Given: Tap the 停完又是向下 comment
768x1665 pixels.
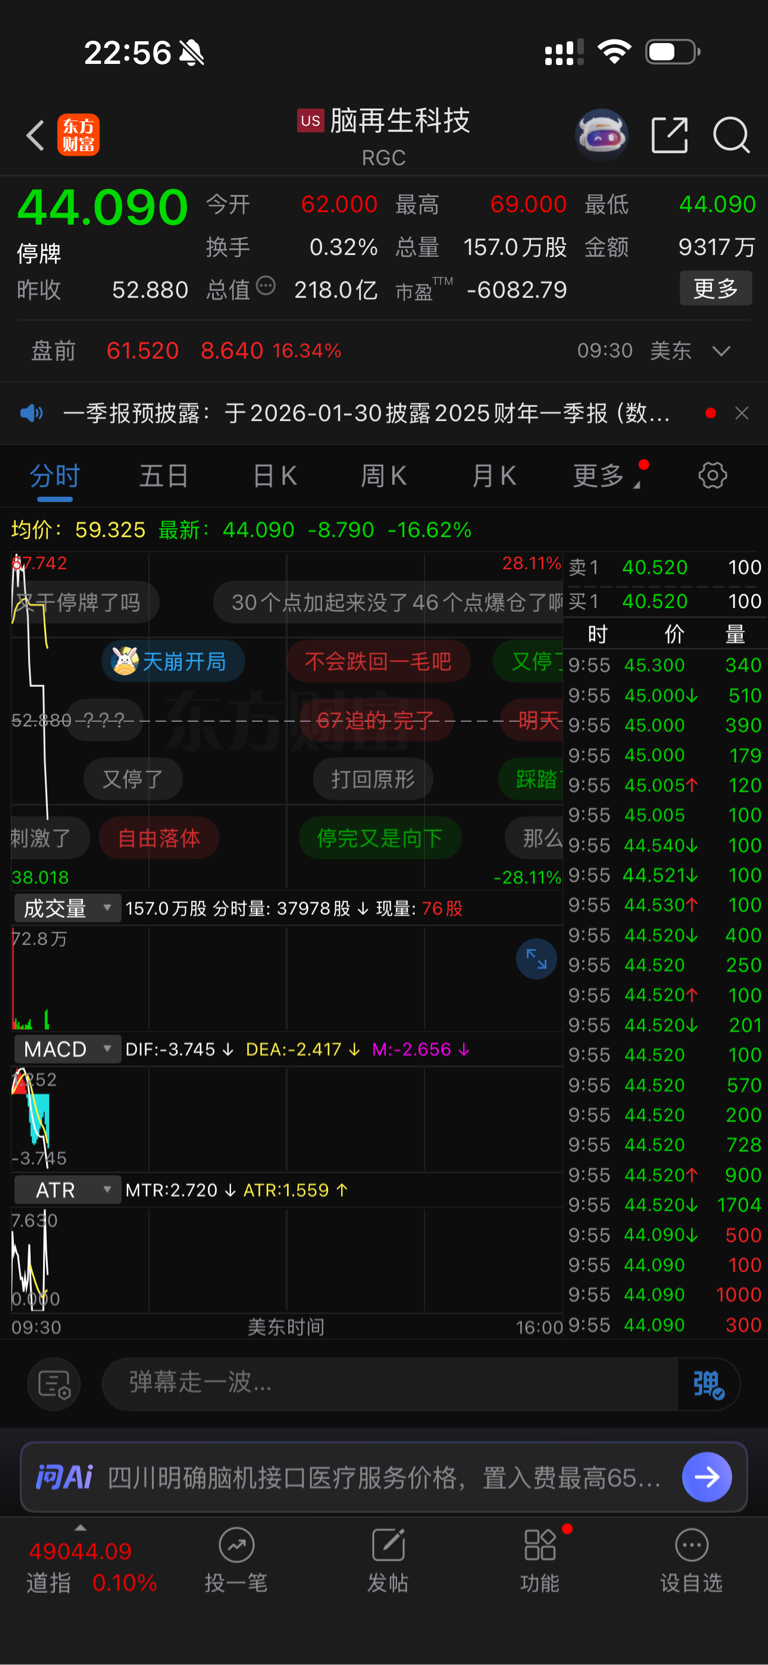Looking at the screenshot, I should [380, 838].
